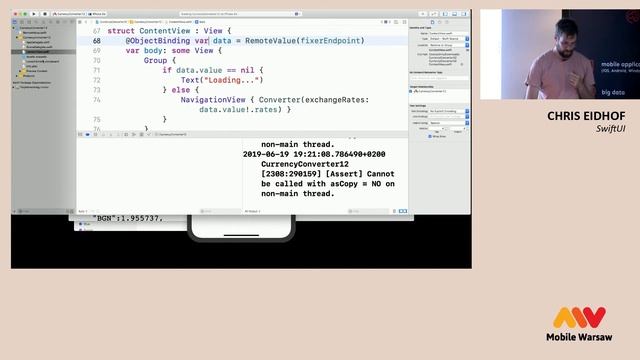The width and height of the screenshot is (640, 360).
Task: Collapse the CurrencyConverter12 project root triangle
Action: pyautogui.click(x=14, y=28)
